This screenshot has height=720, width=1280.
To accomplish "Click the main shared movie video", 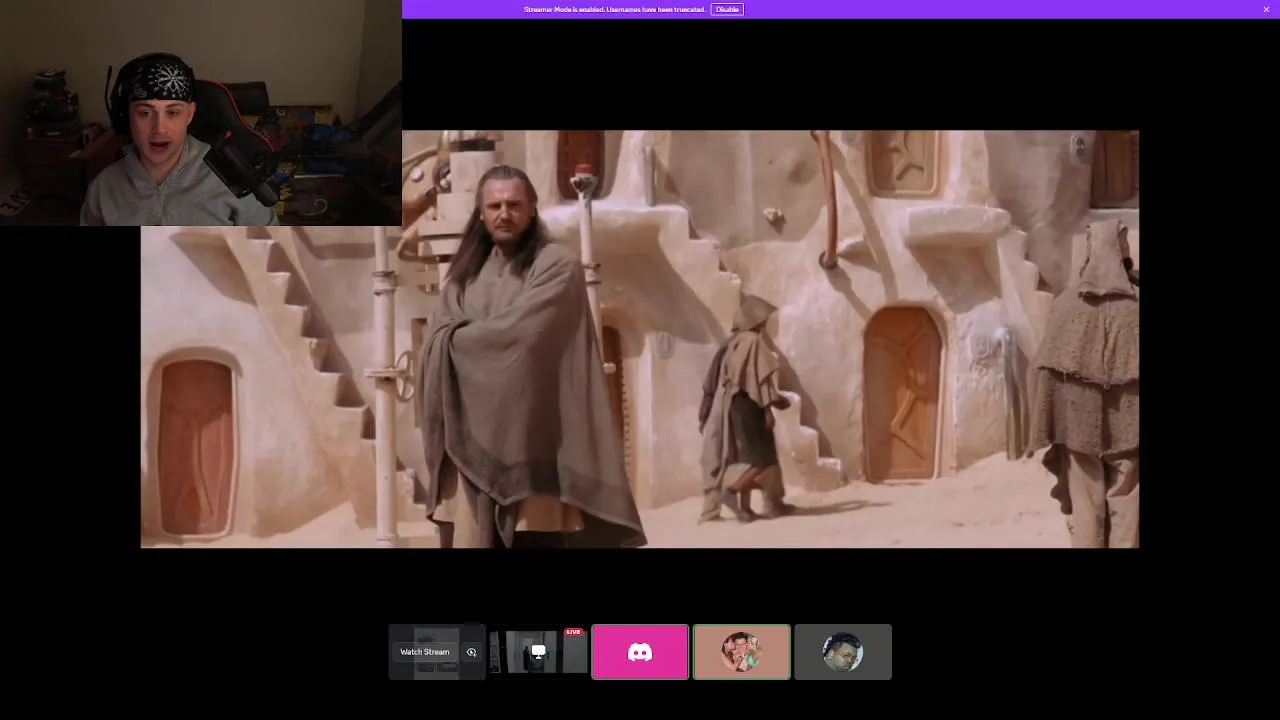I will coord(640,339).
